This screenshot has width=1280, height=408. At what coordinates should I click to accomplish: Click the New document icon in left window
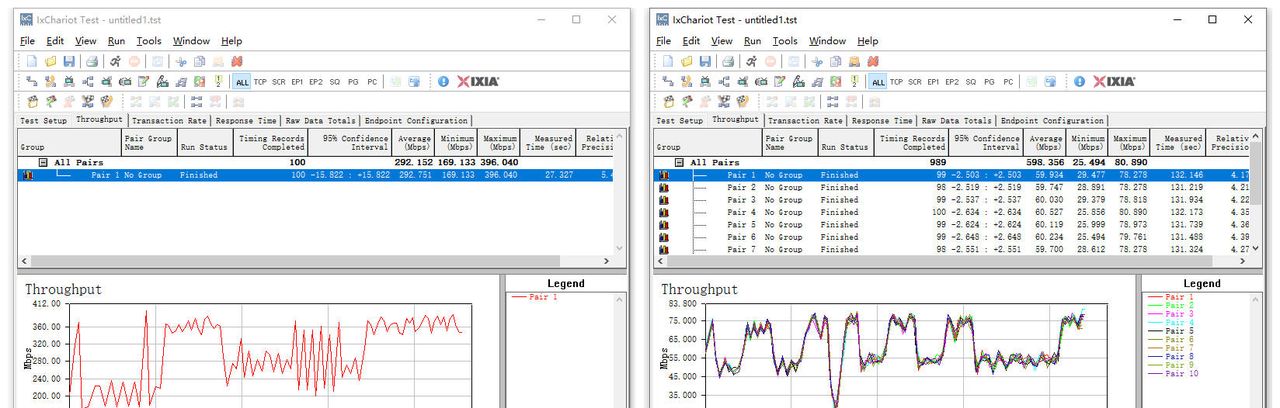coord(32,62)
